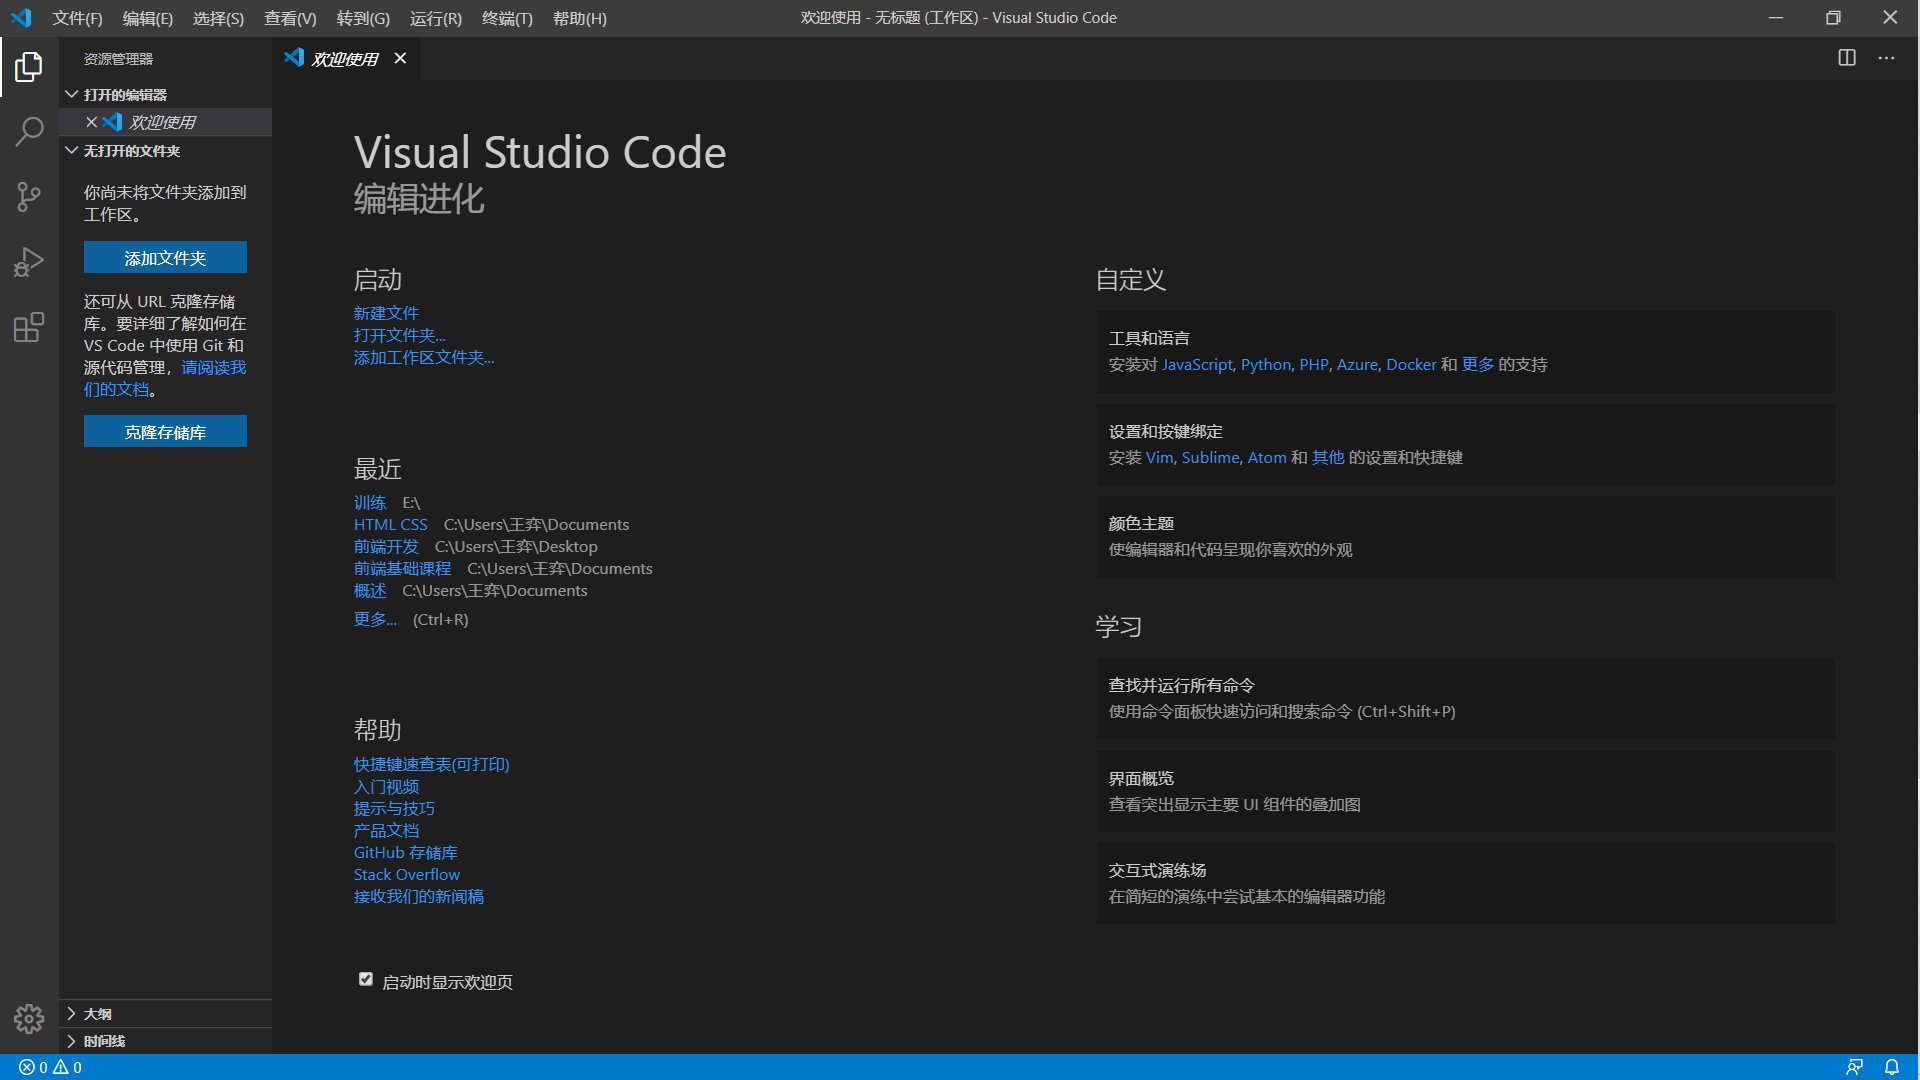This screenshot has height=1080, width=1920.
Task: Open the 文件(F) menu
Action: tap(77, 18)
